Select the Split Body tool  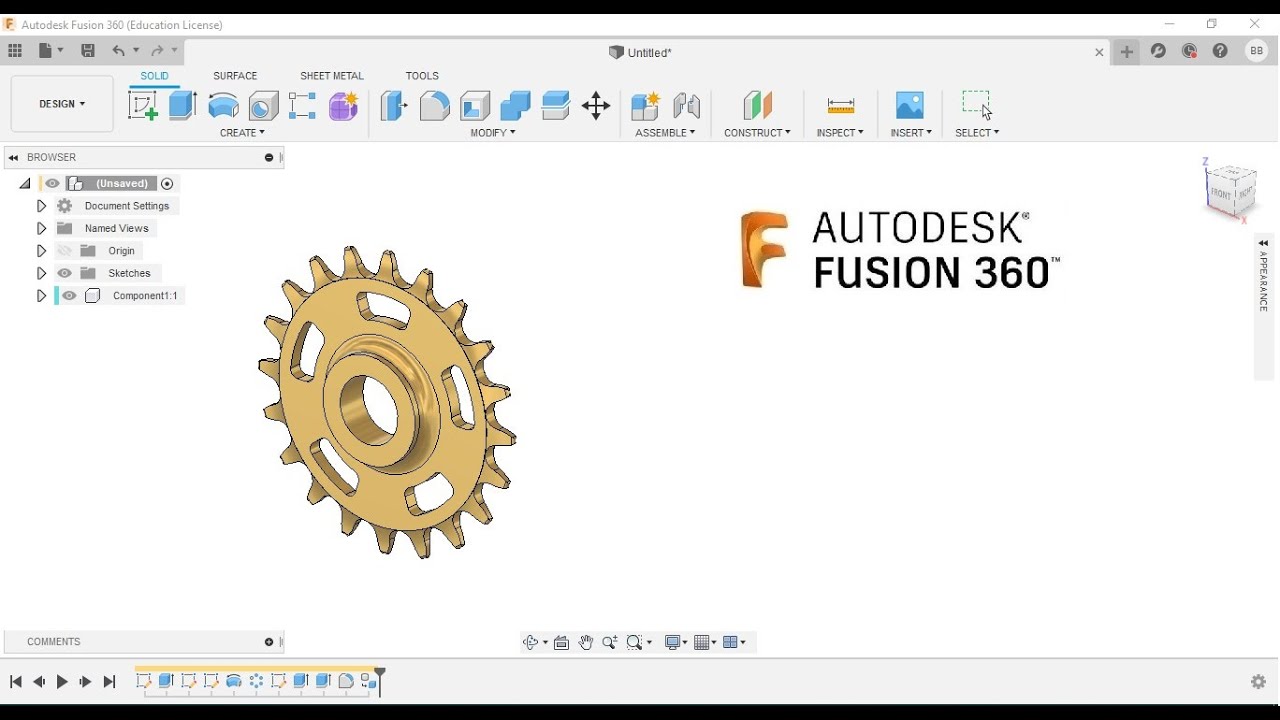(556, 105)
